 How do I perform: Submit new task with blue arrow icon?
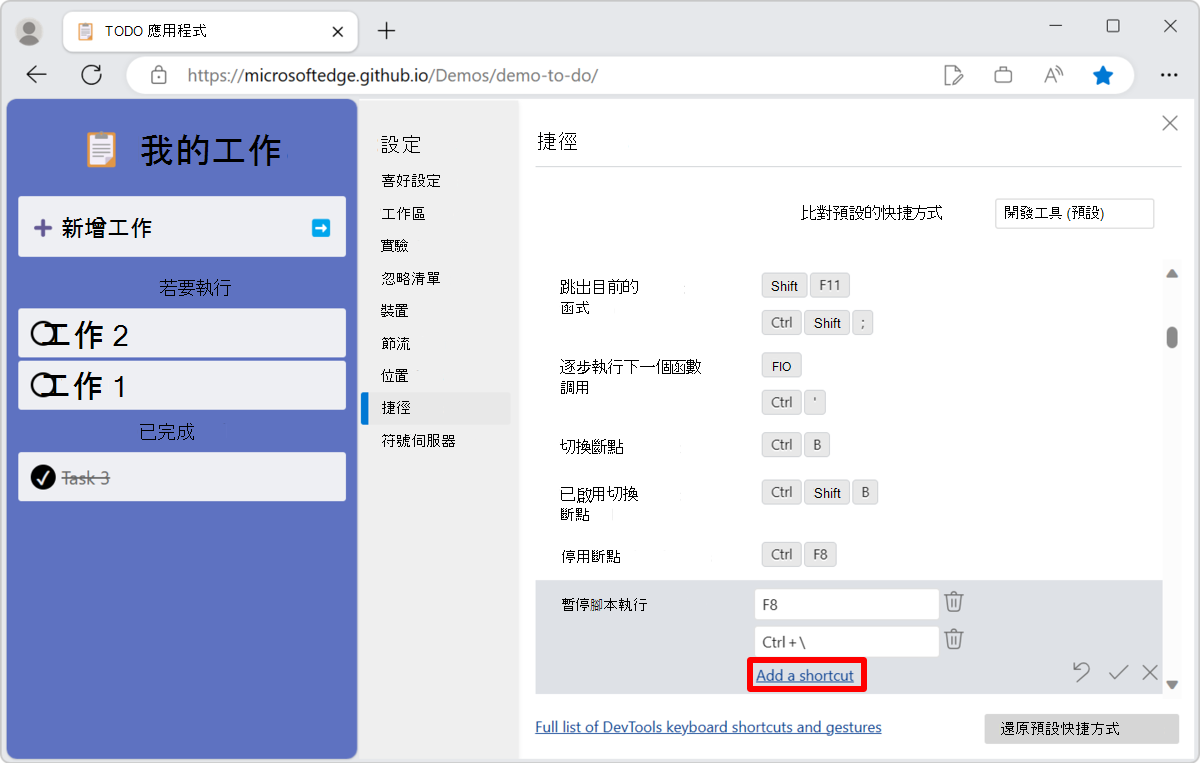[321, 228]
